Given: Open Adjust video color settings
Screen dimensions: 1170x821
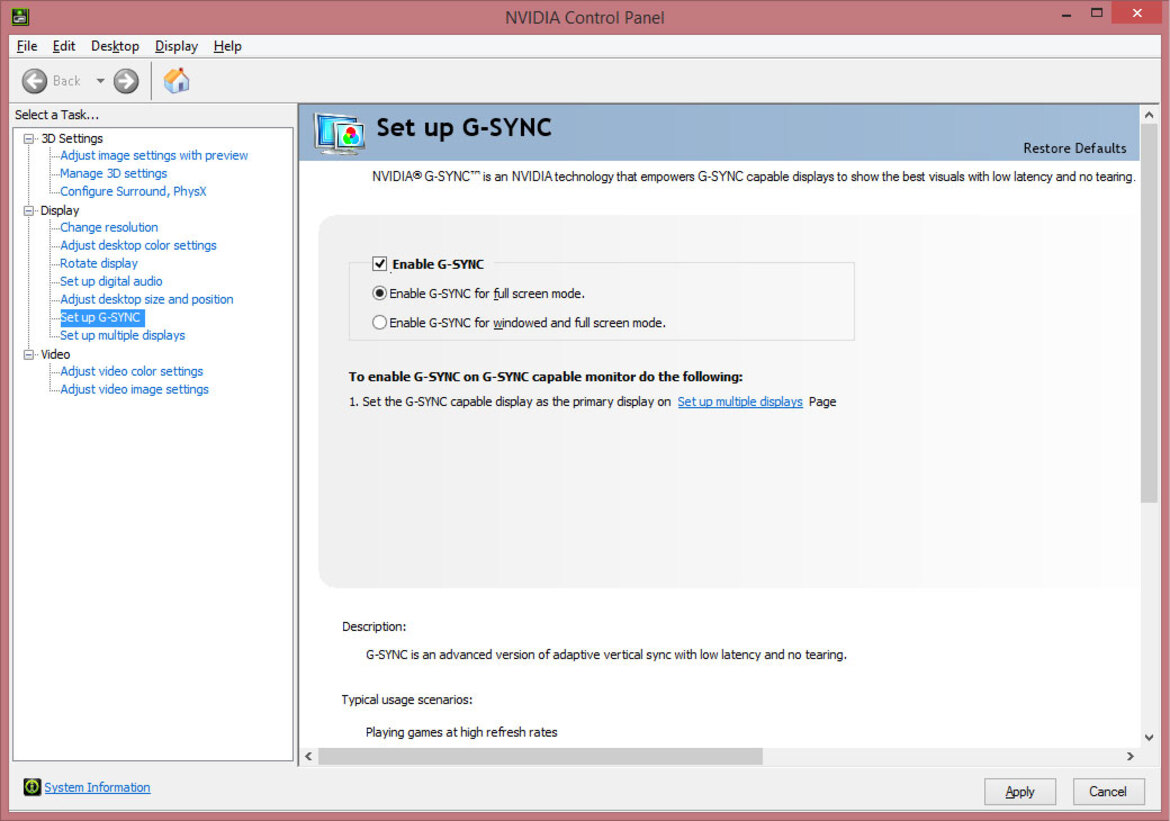Looking at the screenshot, I should tap(131, 371).
